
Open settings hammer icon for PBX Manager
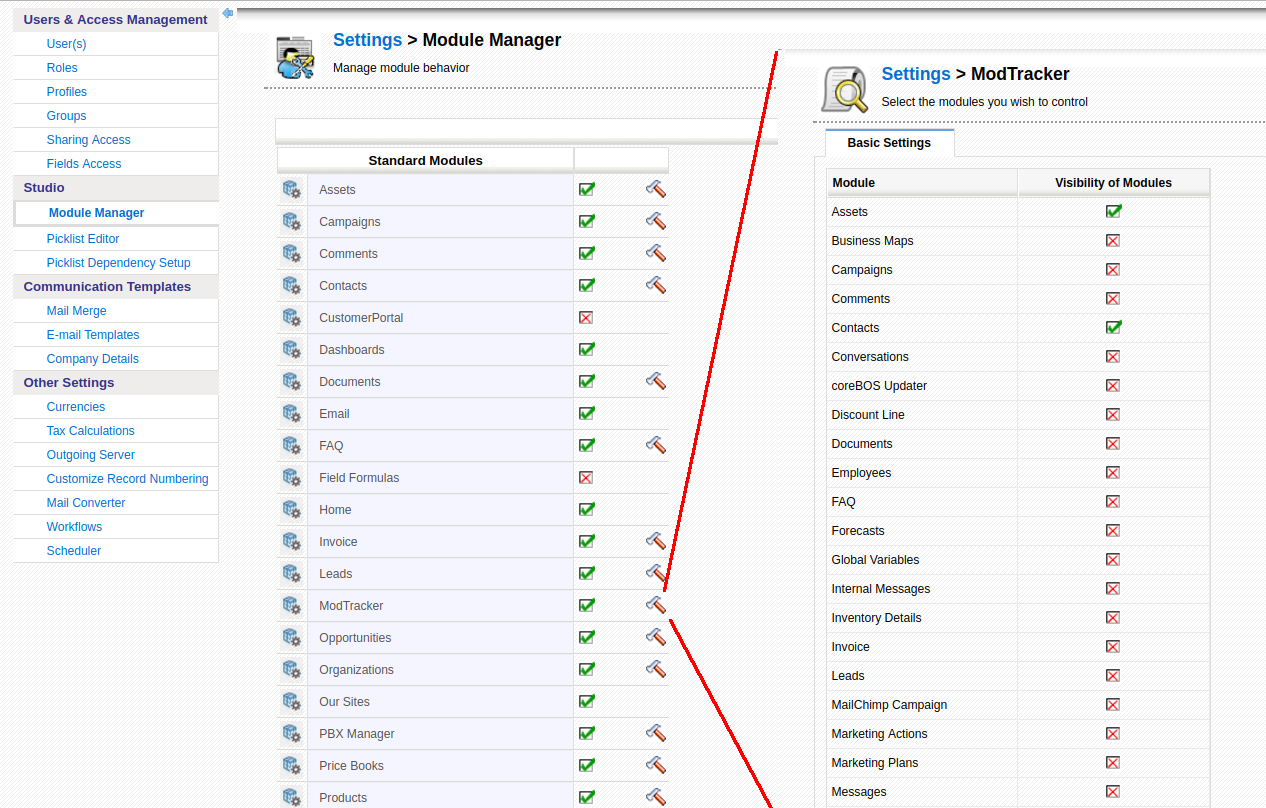click(656, 733)
